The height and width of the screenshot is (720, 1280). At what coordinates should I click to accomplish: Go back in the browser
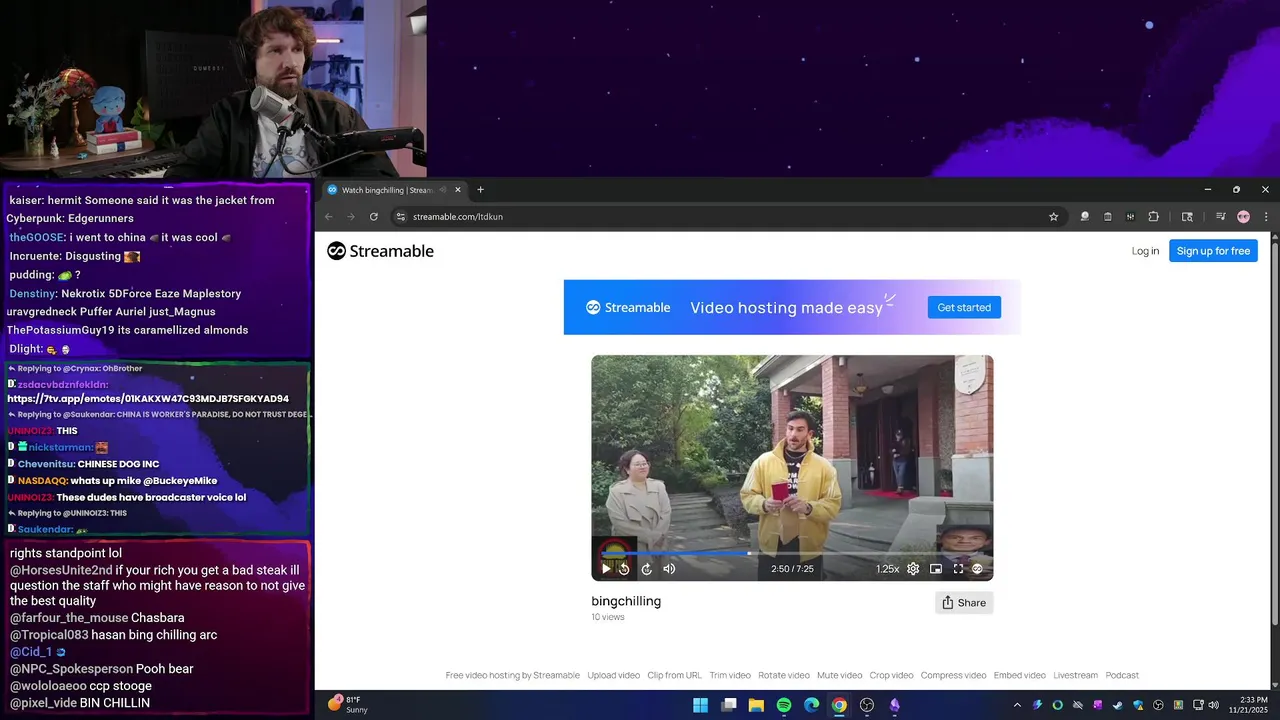point(329,216)
